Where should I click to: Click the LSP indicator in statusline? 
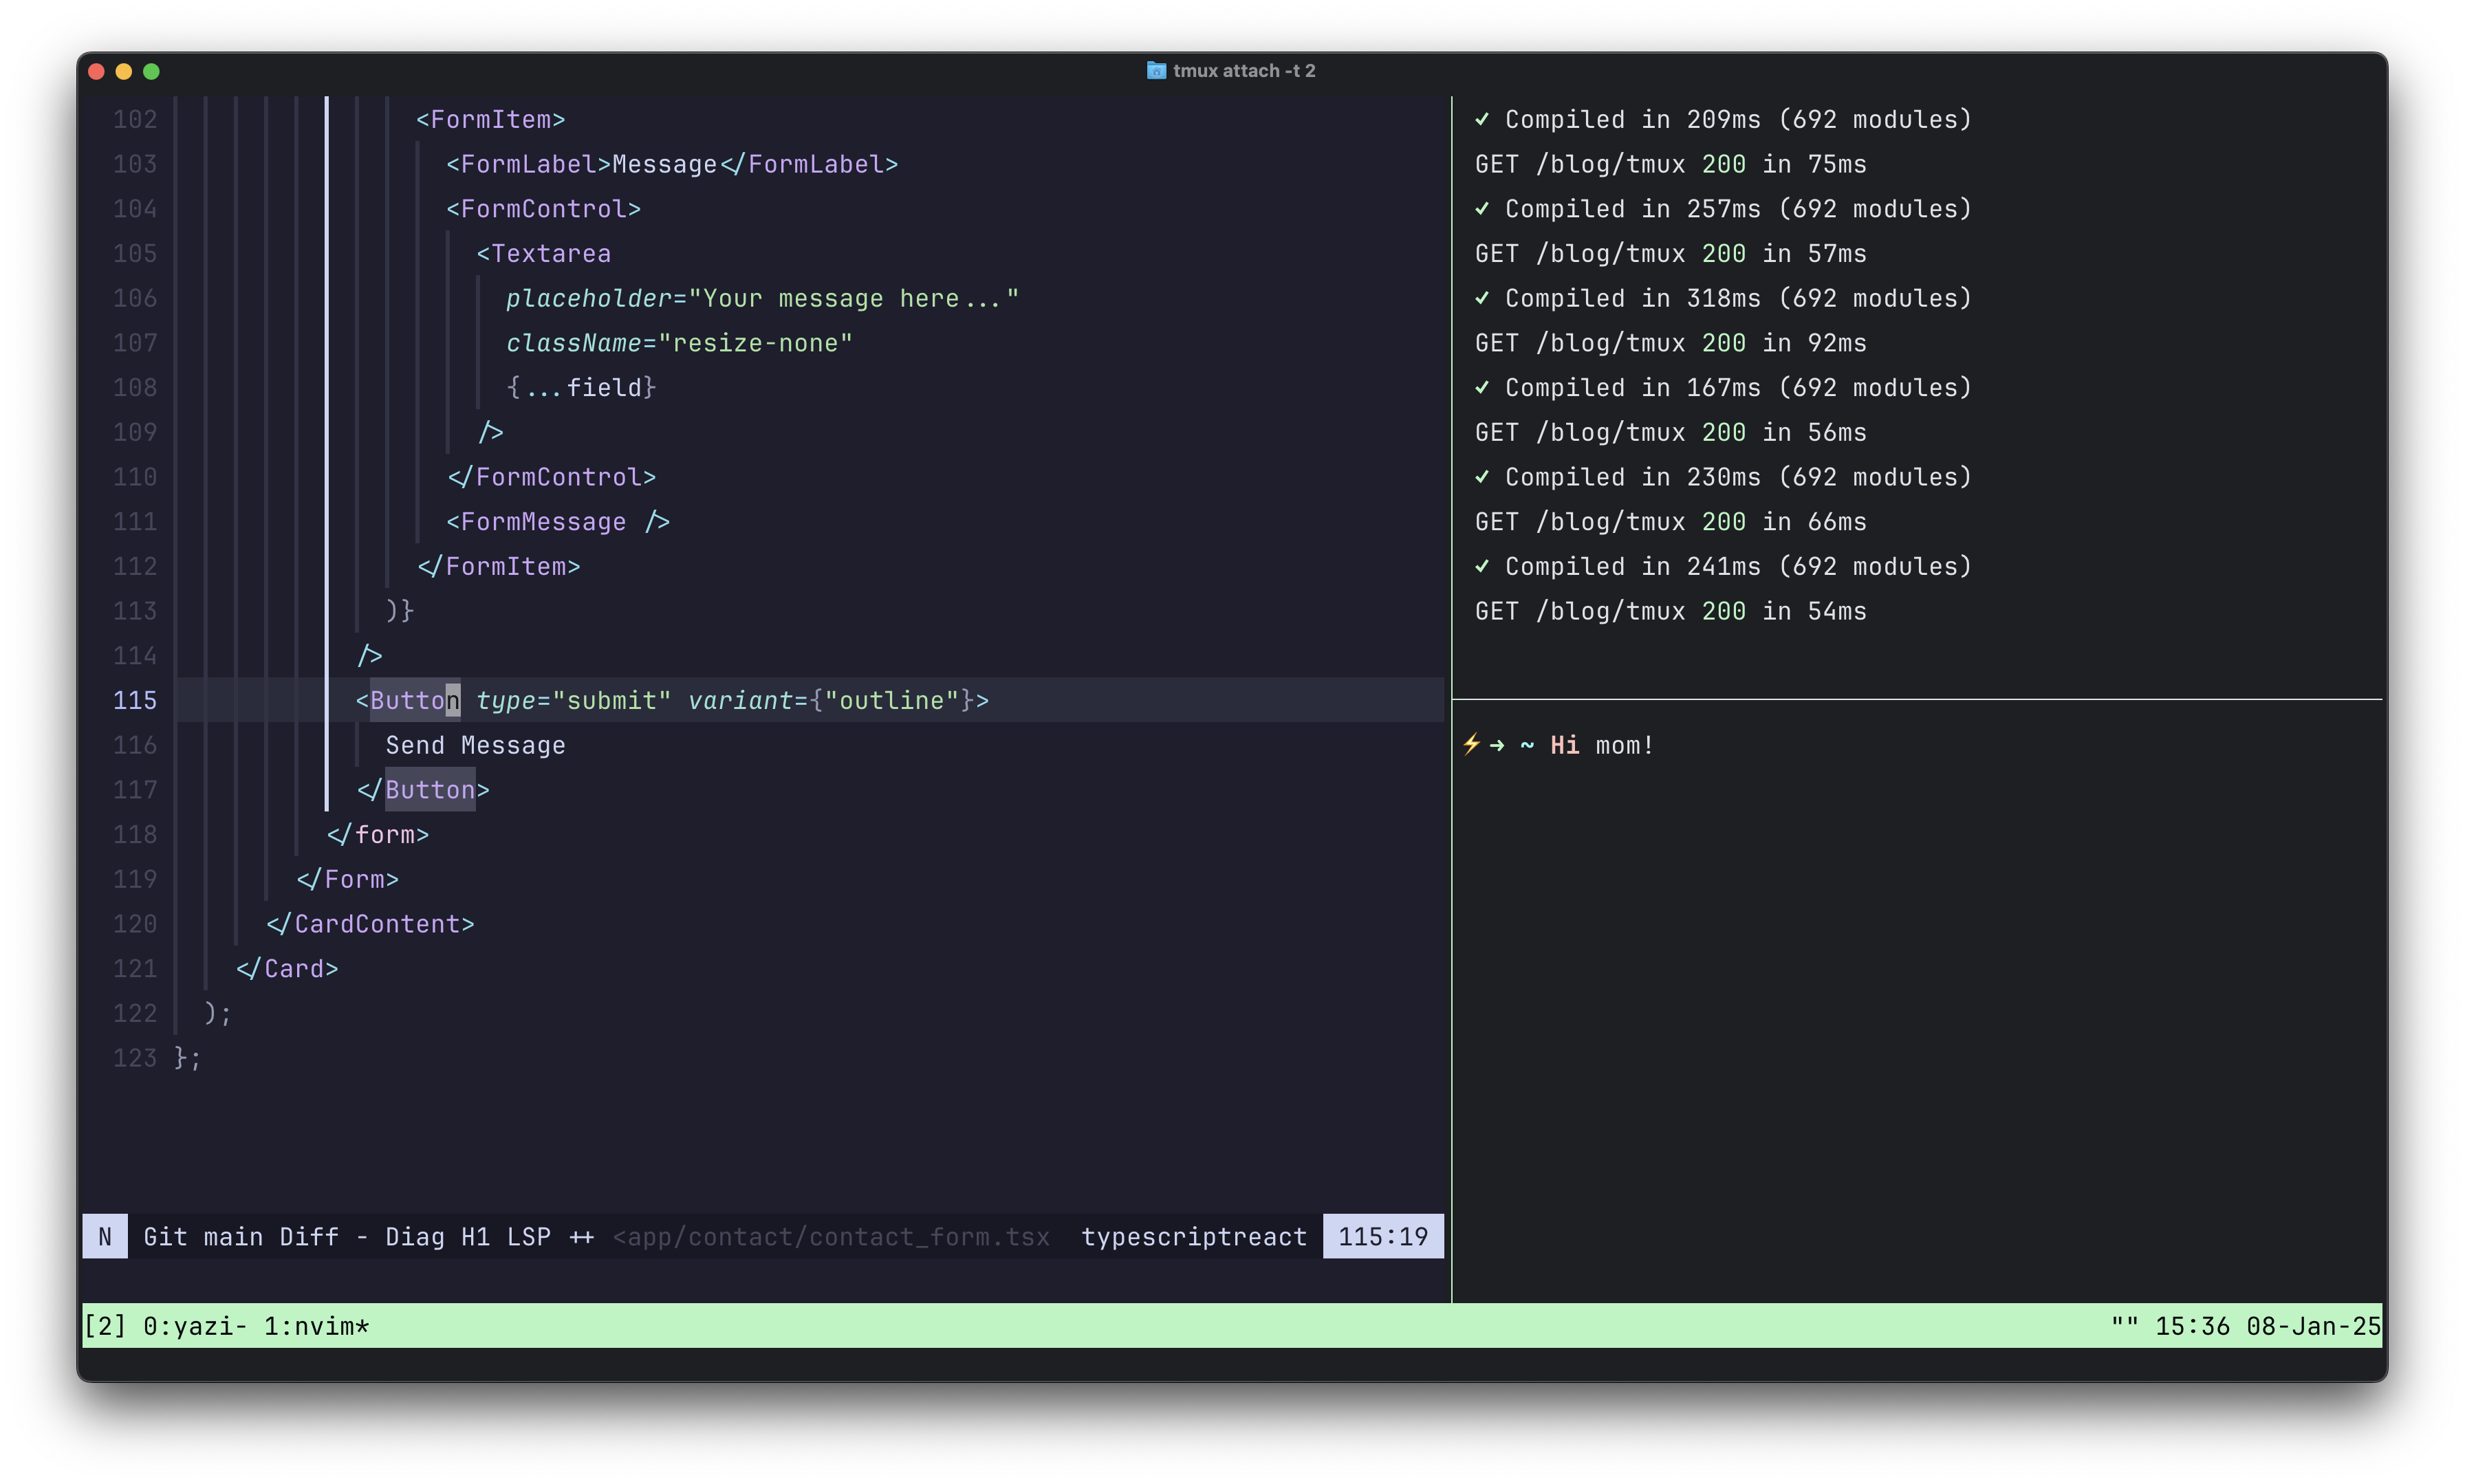(529, 1237)
